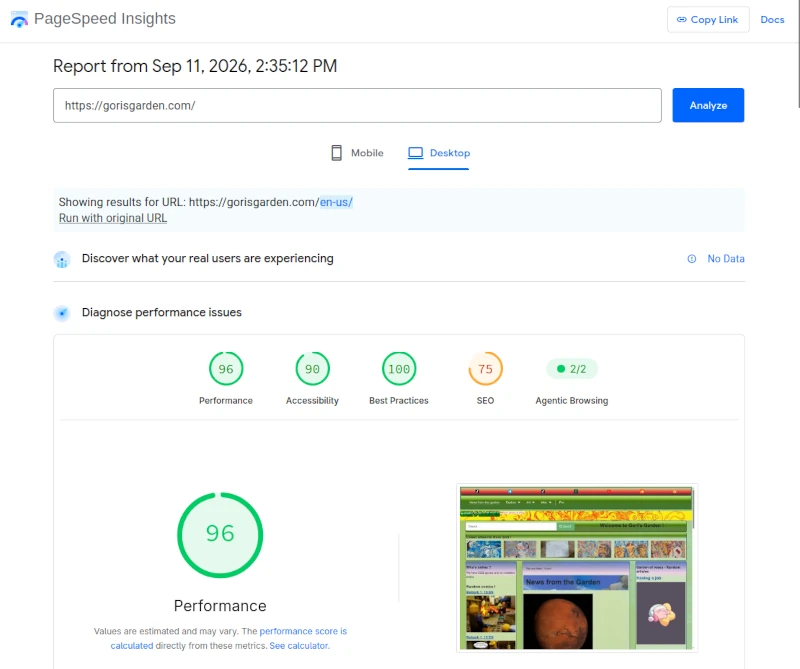
Task: Click the Accessibility 90 score gauge
Action: pos(312,369)
